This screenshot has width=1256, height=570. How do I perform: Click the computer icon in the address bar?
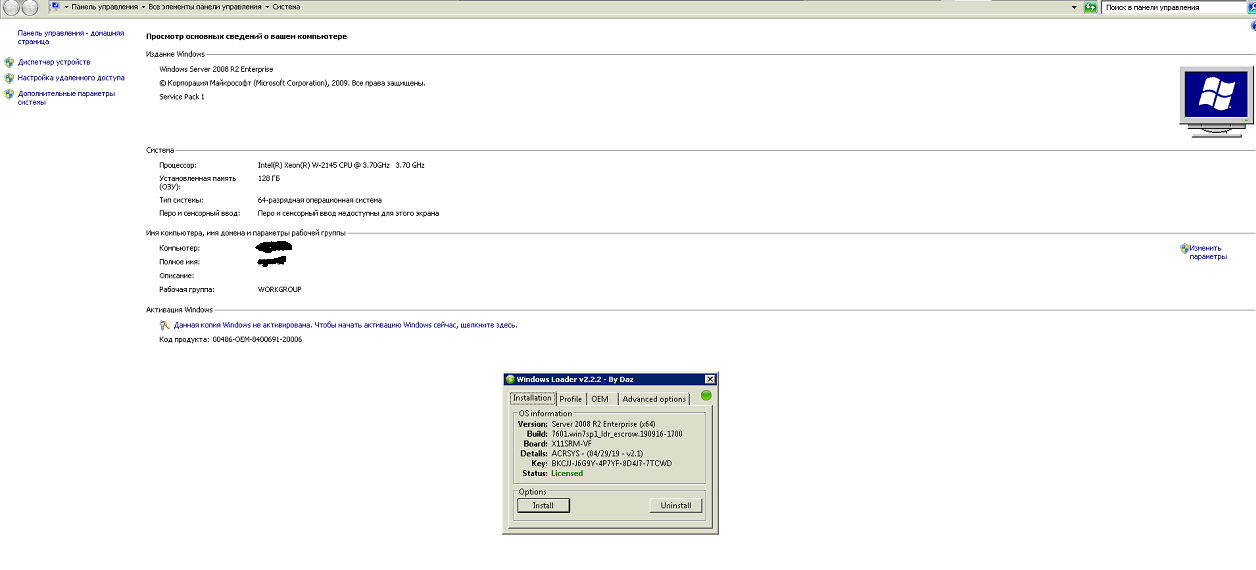click(54, 7)
